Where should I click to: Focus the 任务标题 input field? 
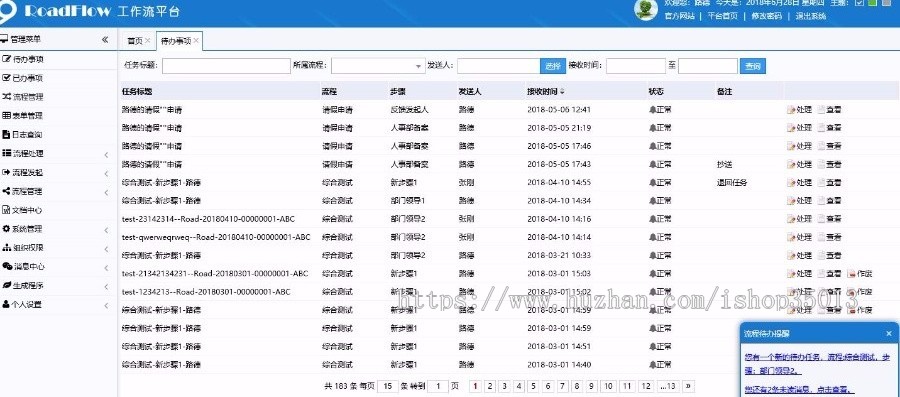click(x=226, y=66)
